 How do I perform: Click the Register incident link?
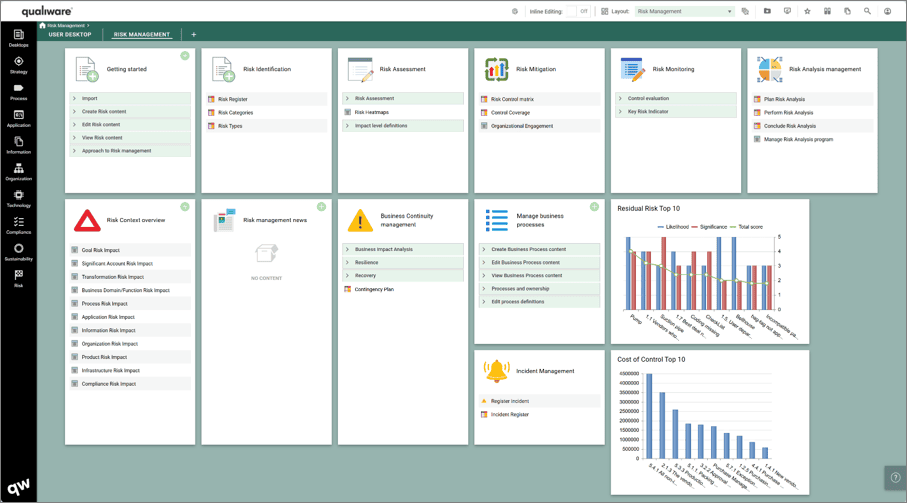510,401
